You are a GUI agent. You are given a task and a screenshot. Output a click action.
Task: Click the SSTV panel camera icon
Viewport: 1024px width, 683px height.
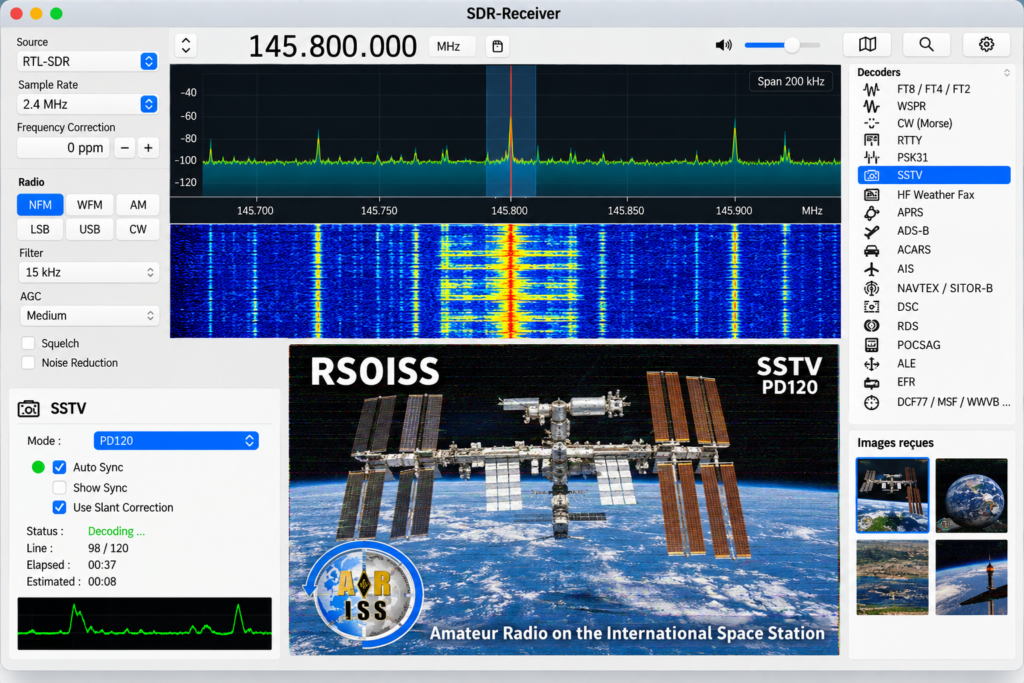[x=28, y=409]
